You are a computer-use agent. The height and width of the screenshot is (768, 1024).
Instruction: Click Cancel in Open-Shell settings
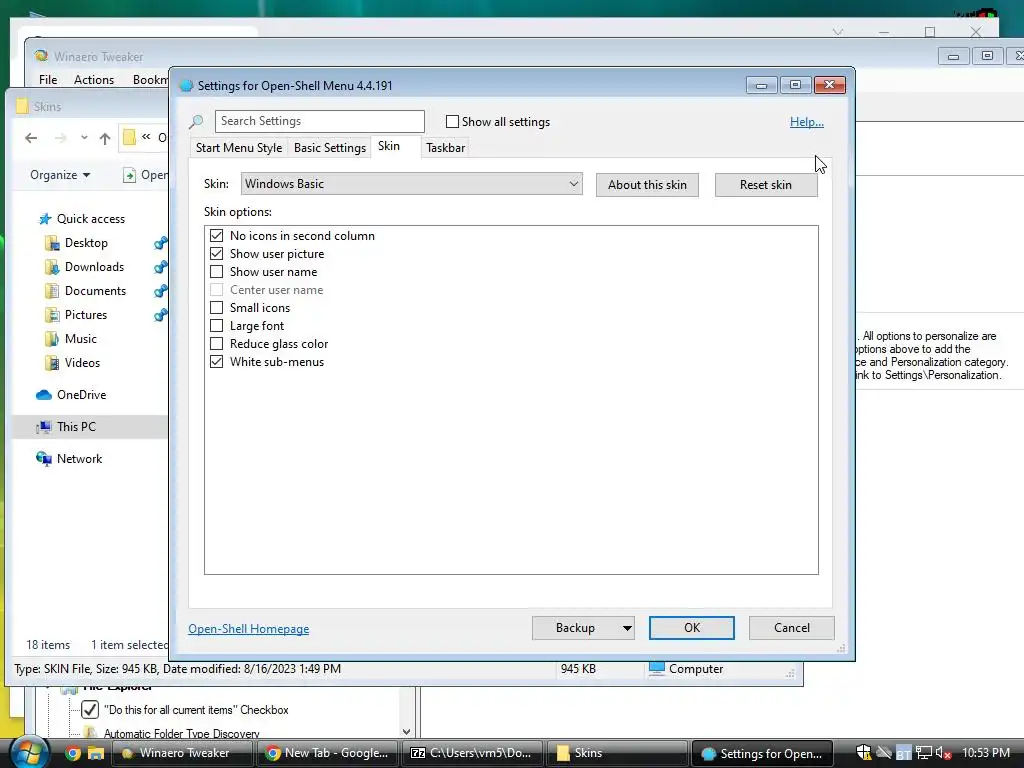tap(792, 628)
